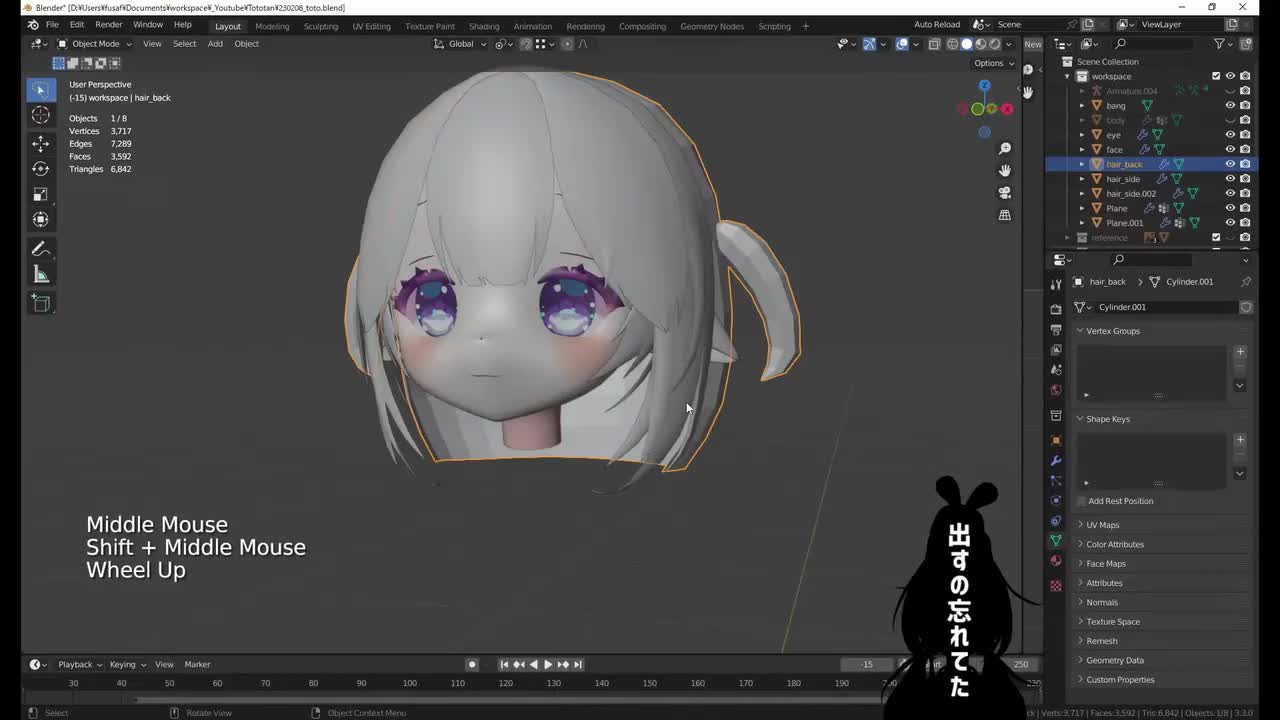Toggle viewport gizmo display button
The image size is (1280, 720).
(869, 44)
